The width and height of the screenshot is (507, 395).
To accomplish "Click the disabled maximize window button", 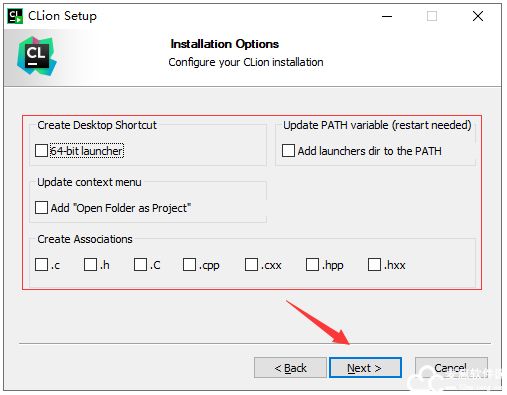I will click(432, 16).
